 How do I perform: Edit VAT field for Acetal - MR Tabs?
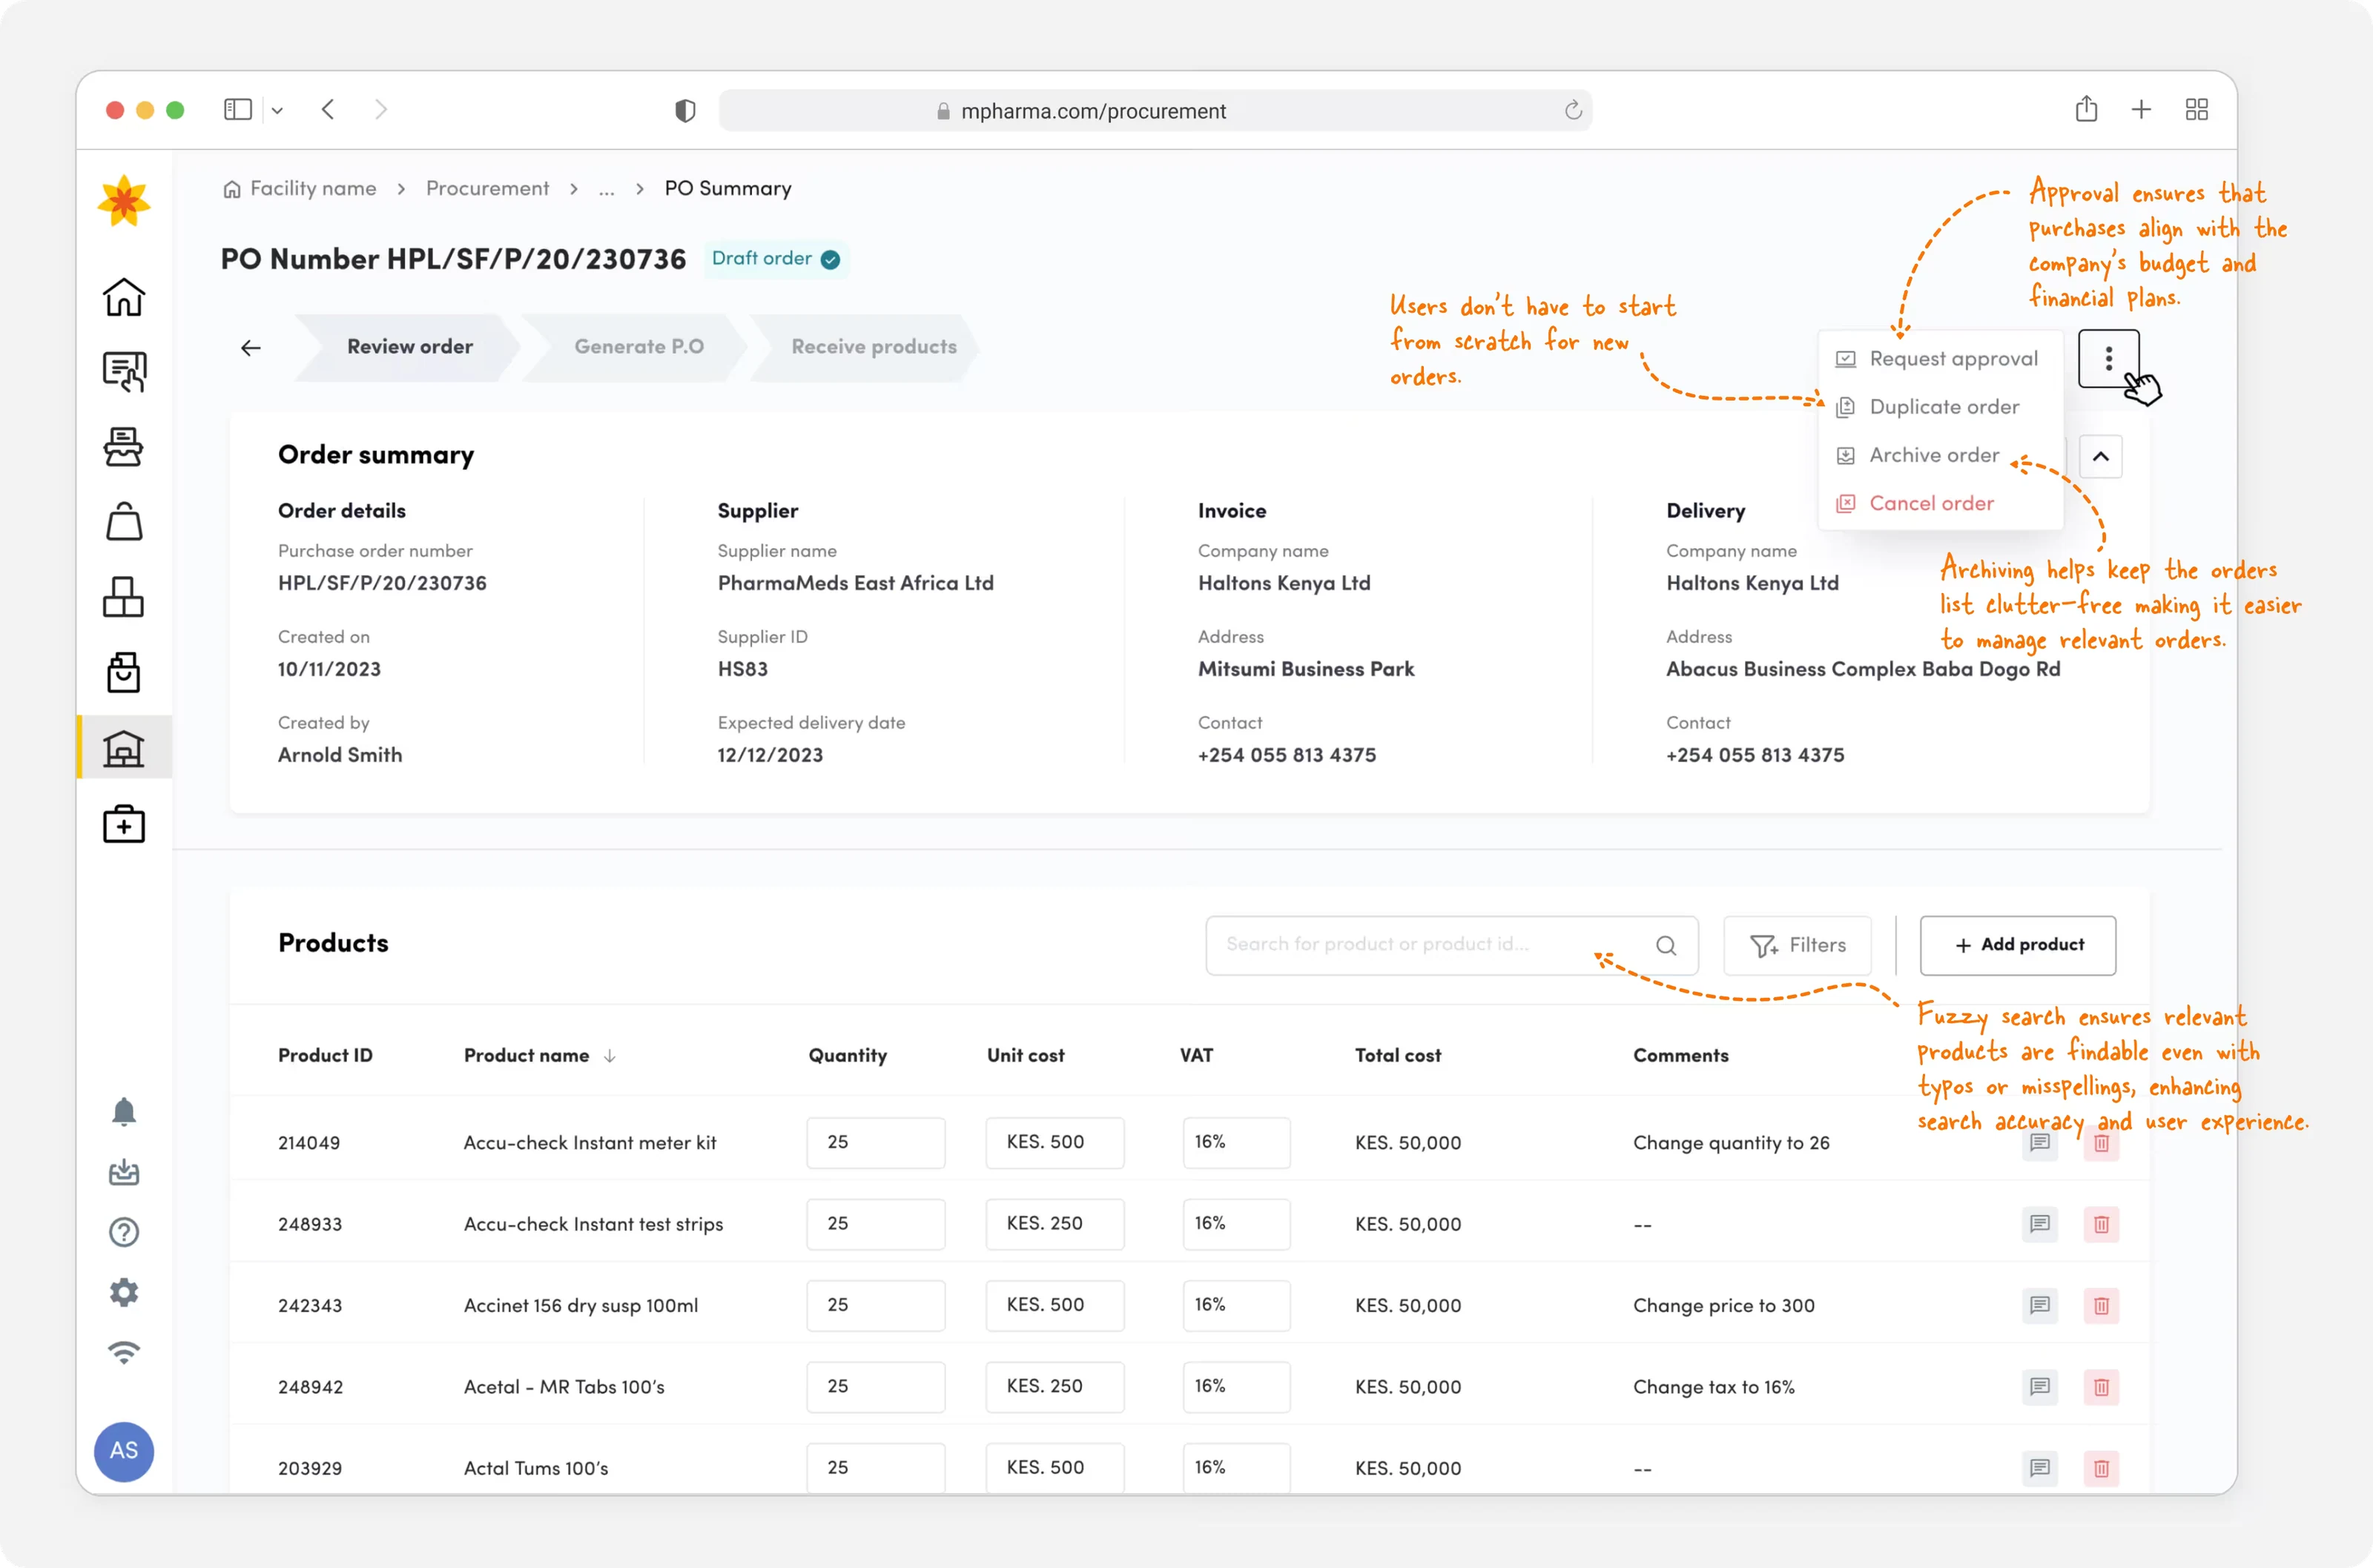(1236, 1387)
